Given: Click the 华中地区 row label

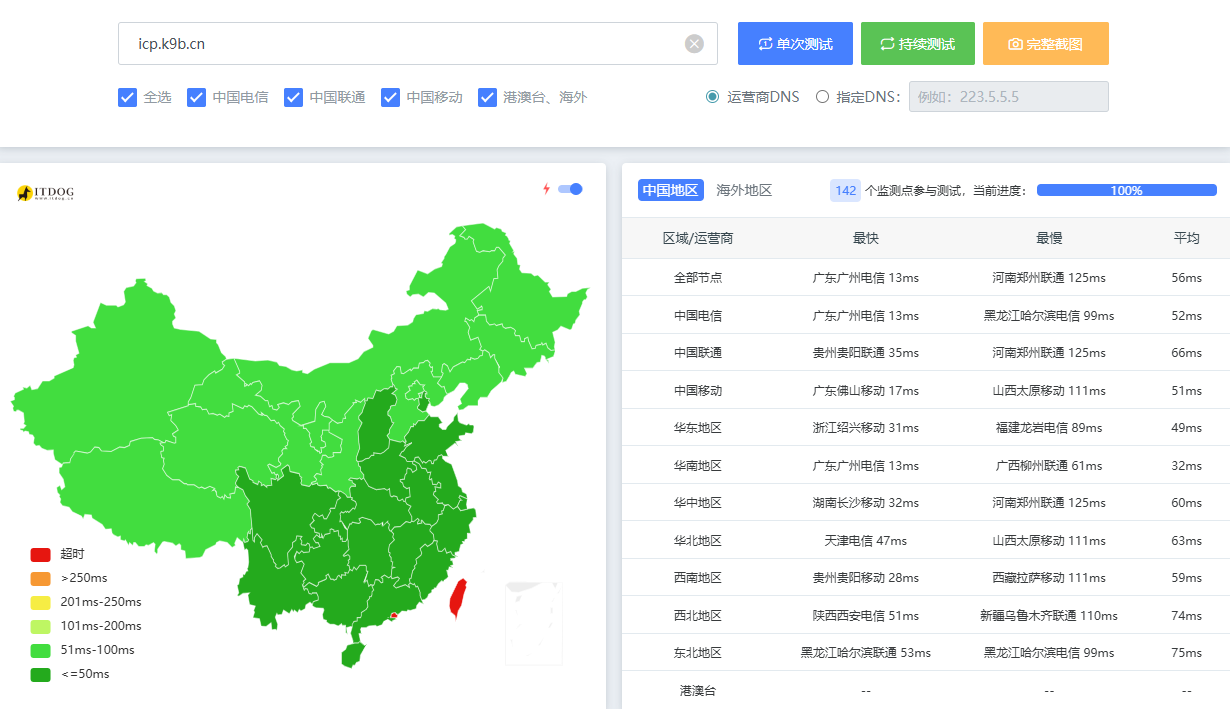Looking at the screenshot, I should [698, 503].
